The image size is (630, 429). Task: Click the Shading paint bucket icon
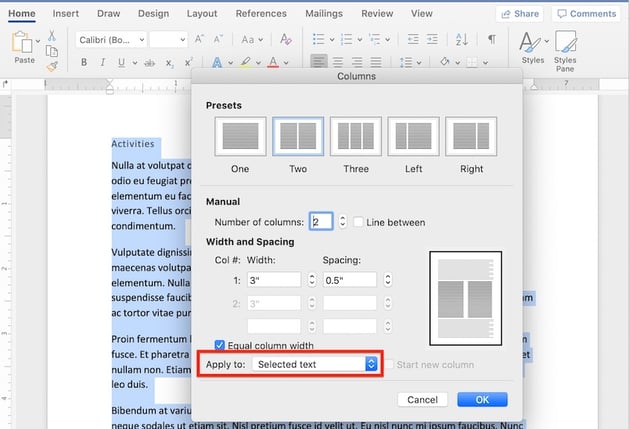click(444, 62)
